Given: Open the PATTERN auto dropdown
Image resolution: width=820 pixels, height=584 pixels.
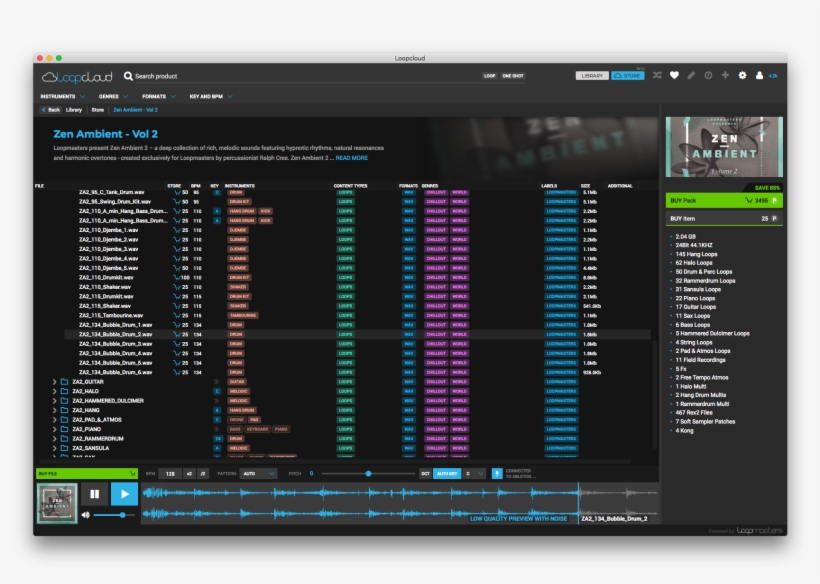Looking at the screenshot, I should tap(258, 473).
